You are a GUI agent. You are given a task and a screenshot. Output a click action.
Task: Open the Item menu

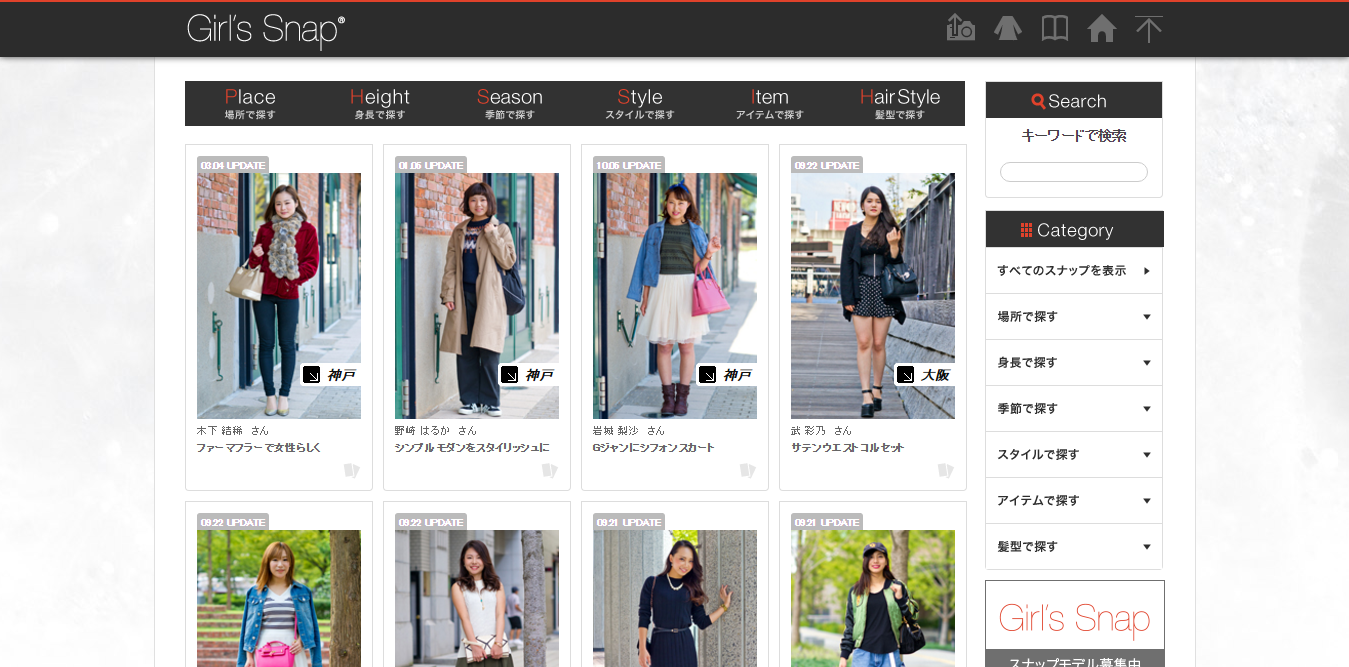(x=770, y=103)
